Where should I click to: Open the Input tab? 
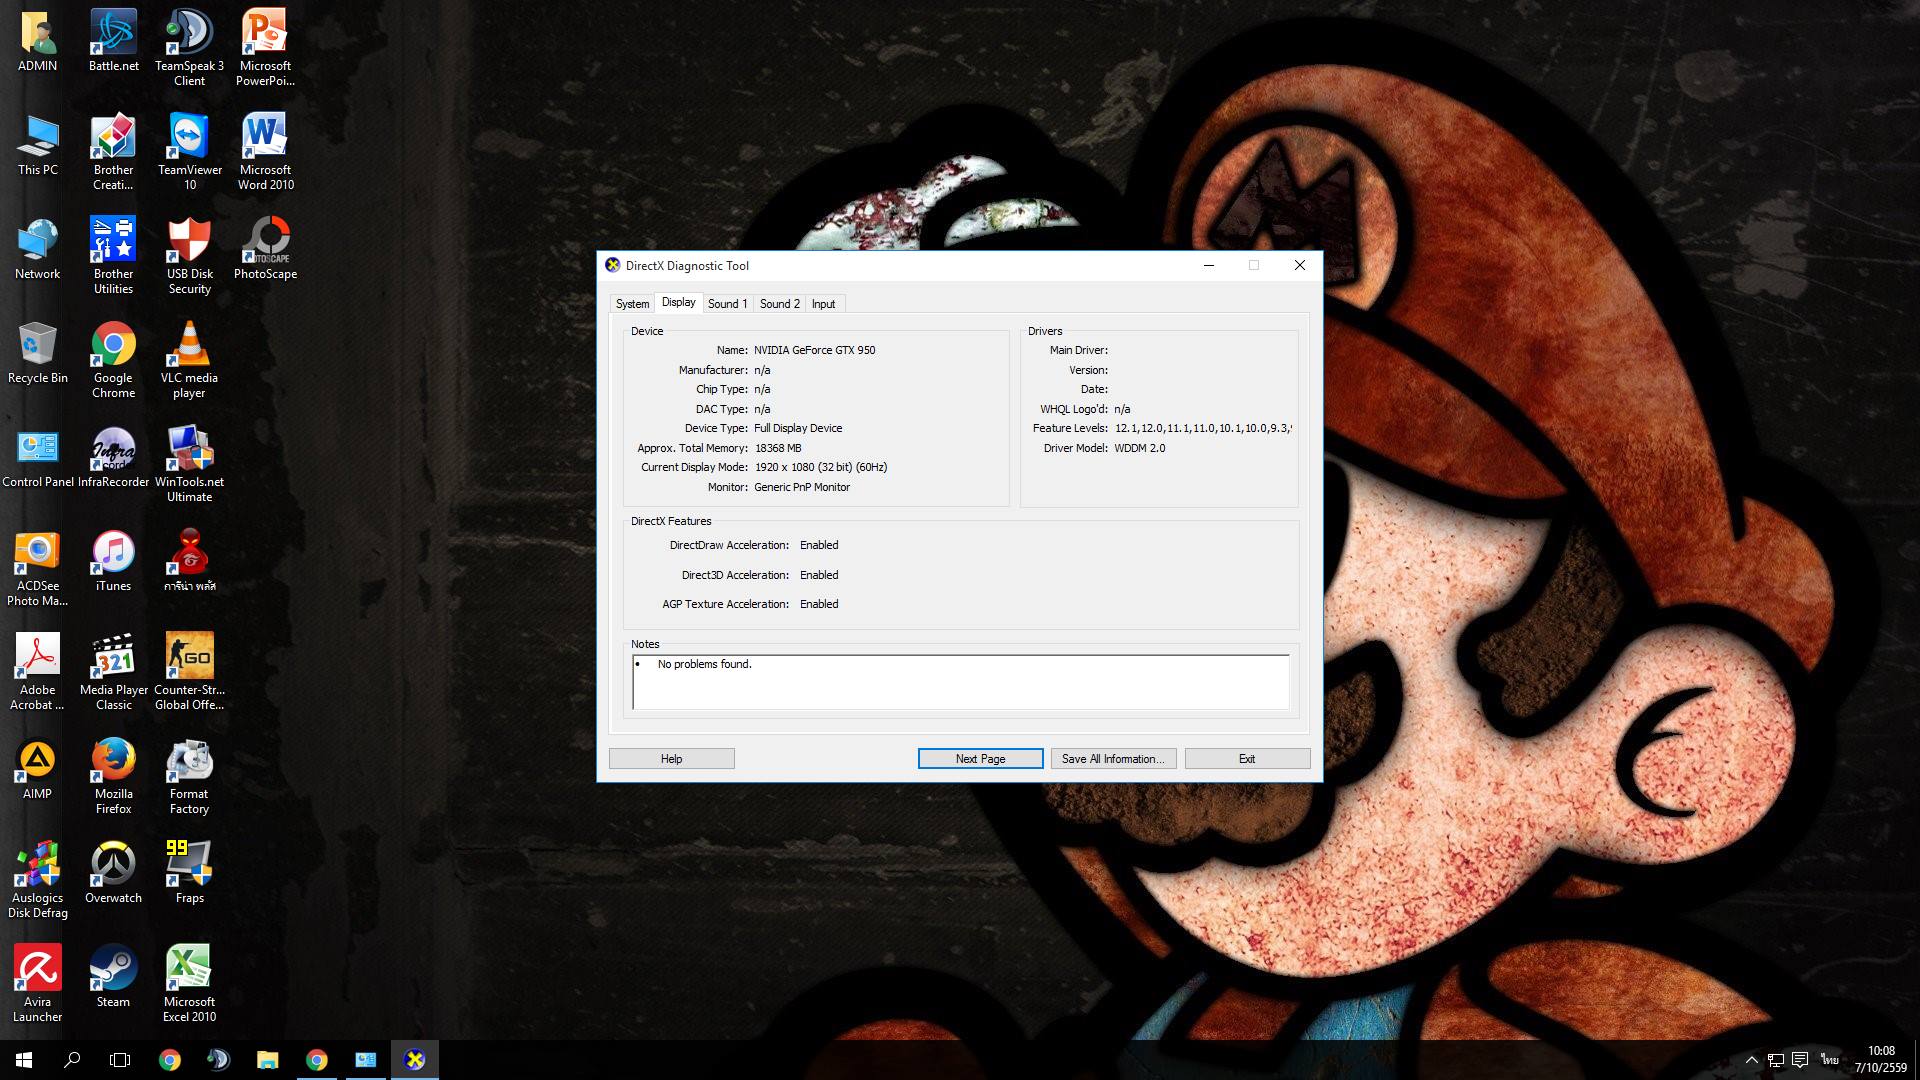tap(823, 304)
